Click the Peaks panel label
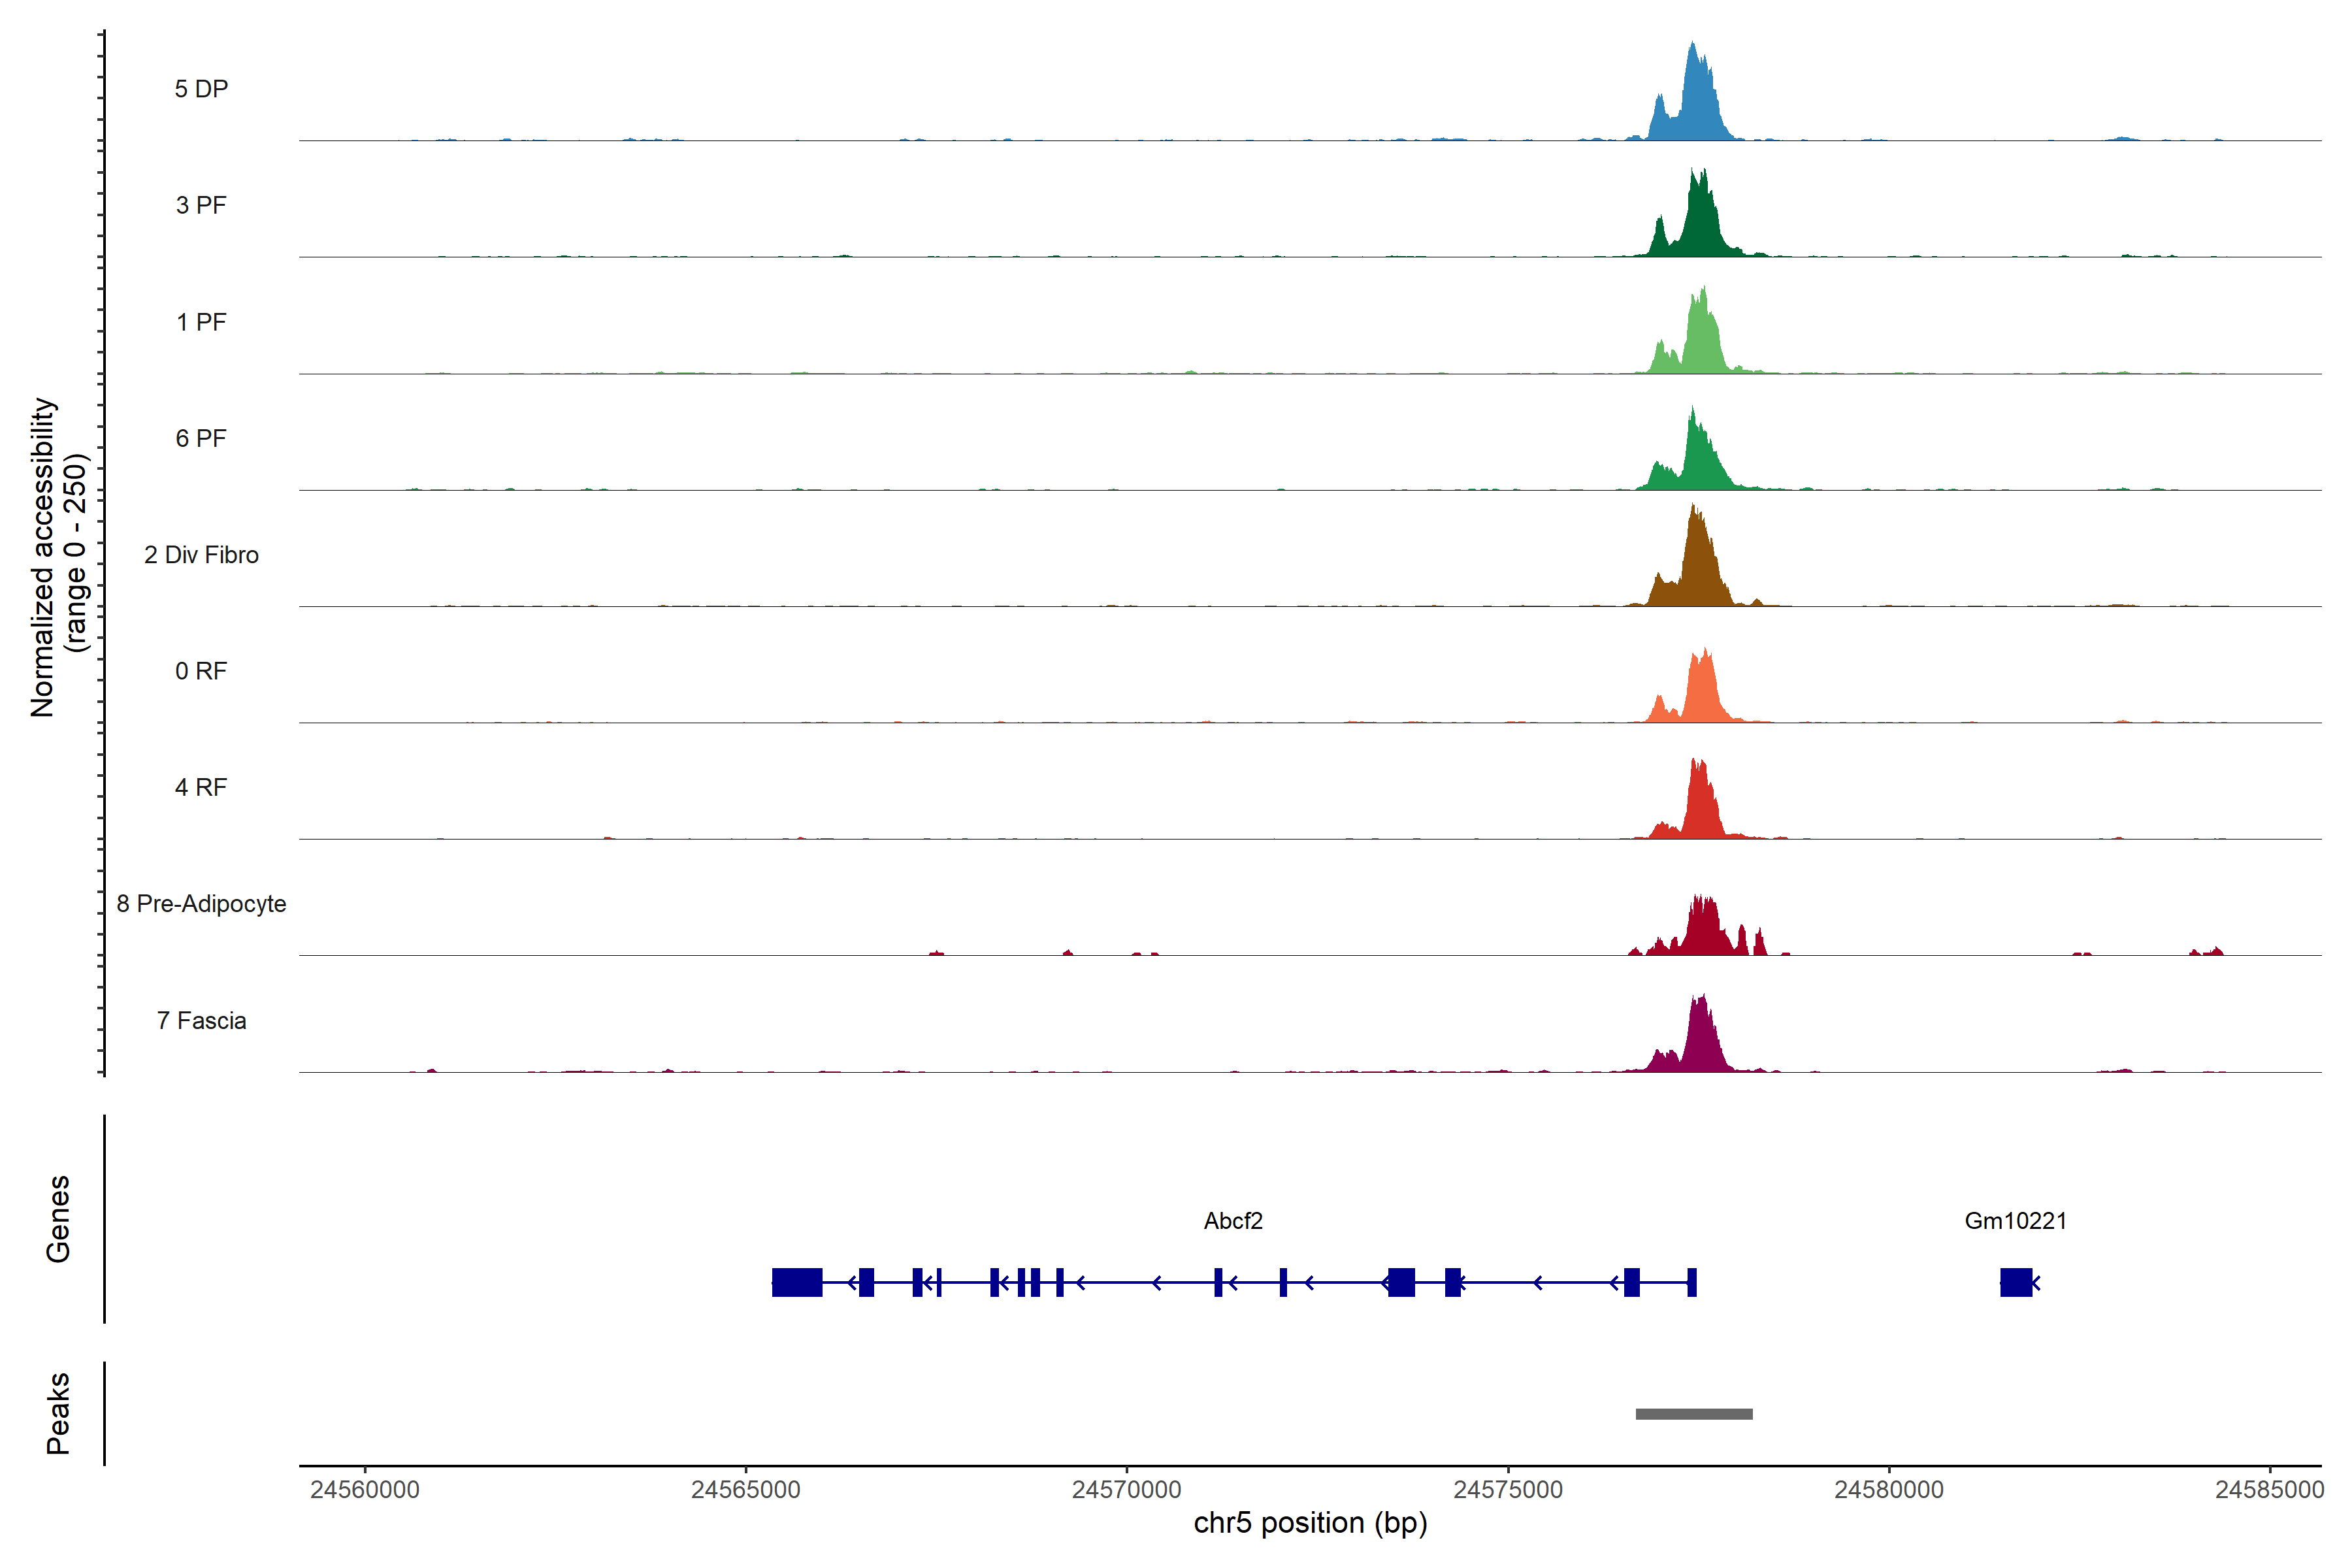2352x1568 pixels. (58, 1413)
